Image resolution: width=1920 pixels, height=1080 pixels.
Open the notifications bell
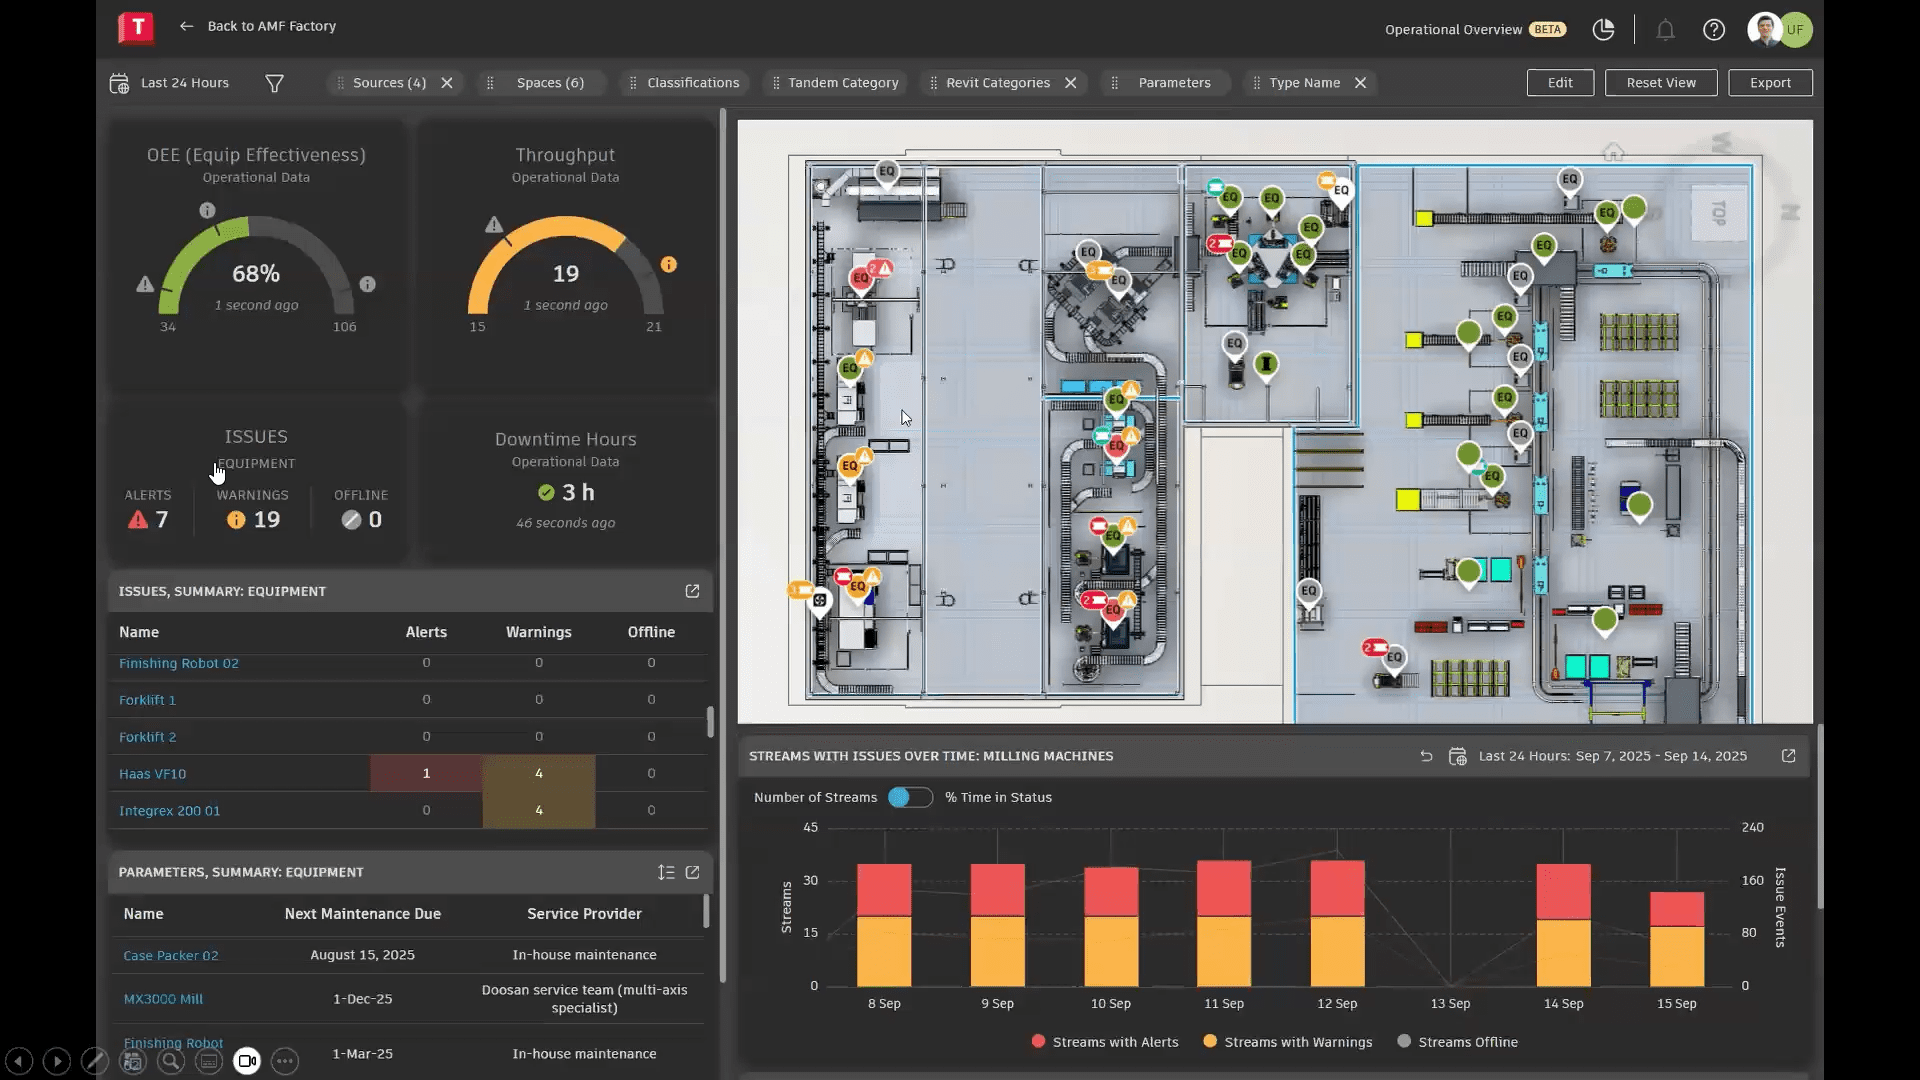1665,30
